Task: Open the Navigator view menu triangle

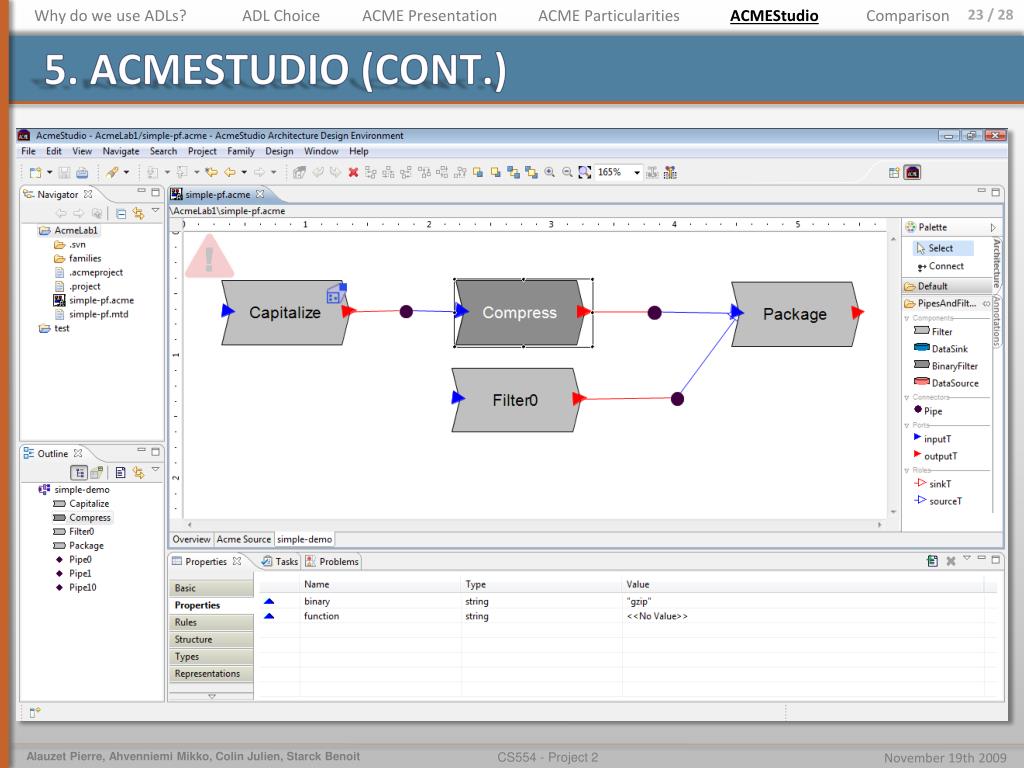Action: pos(155,210)
